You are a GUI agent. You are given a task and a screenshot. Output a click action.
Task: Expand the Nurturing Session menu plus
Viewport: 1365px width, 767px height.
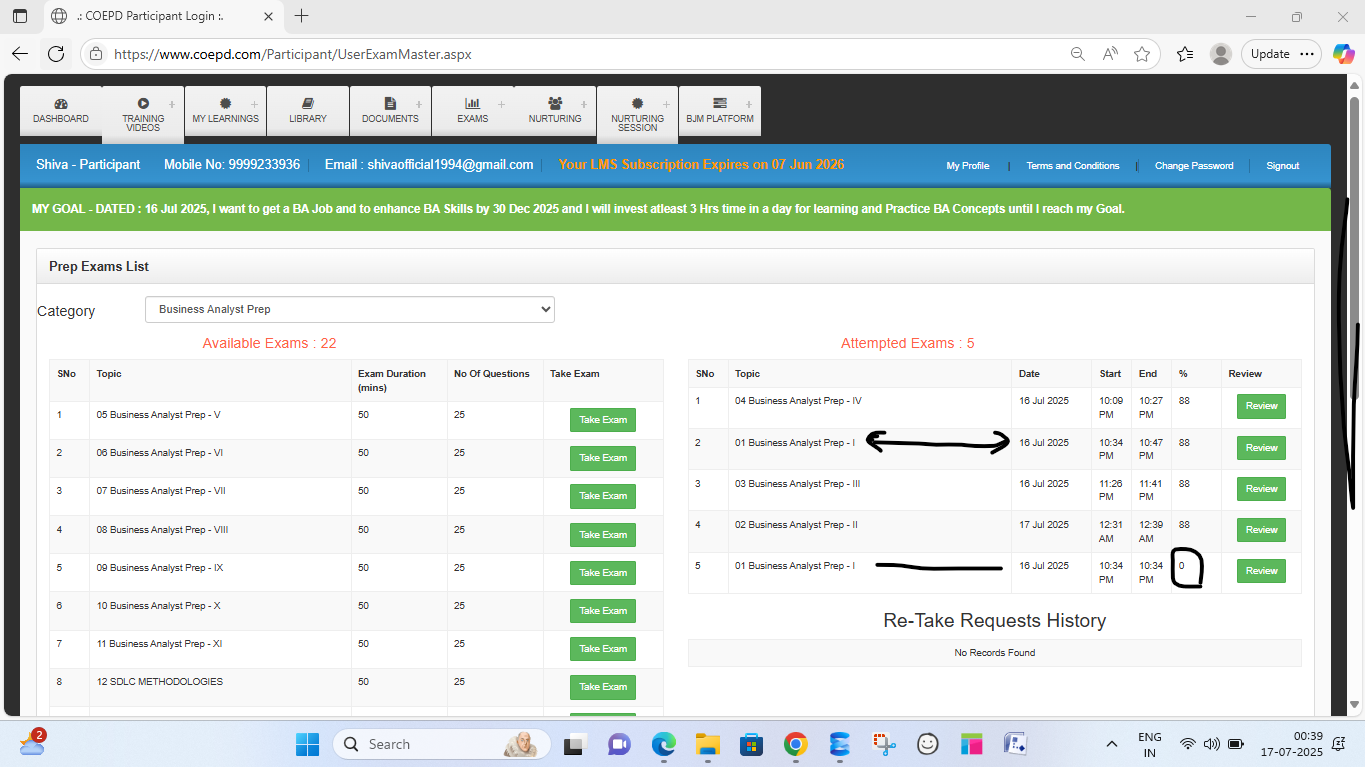(667, 104)
